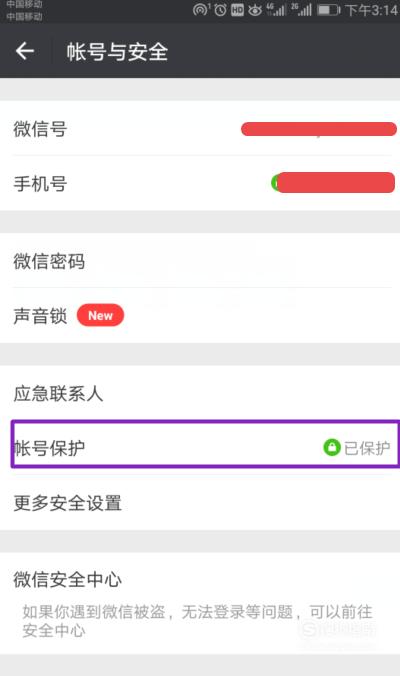Tap the HD indicator in status bar

237,10
